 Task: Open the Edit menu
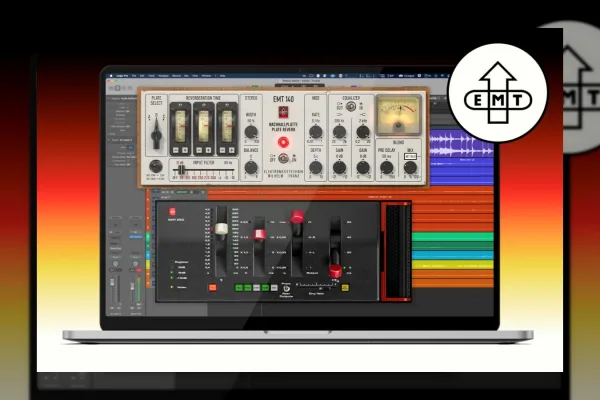(142, 76)
